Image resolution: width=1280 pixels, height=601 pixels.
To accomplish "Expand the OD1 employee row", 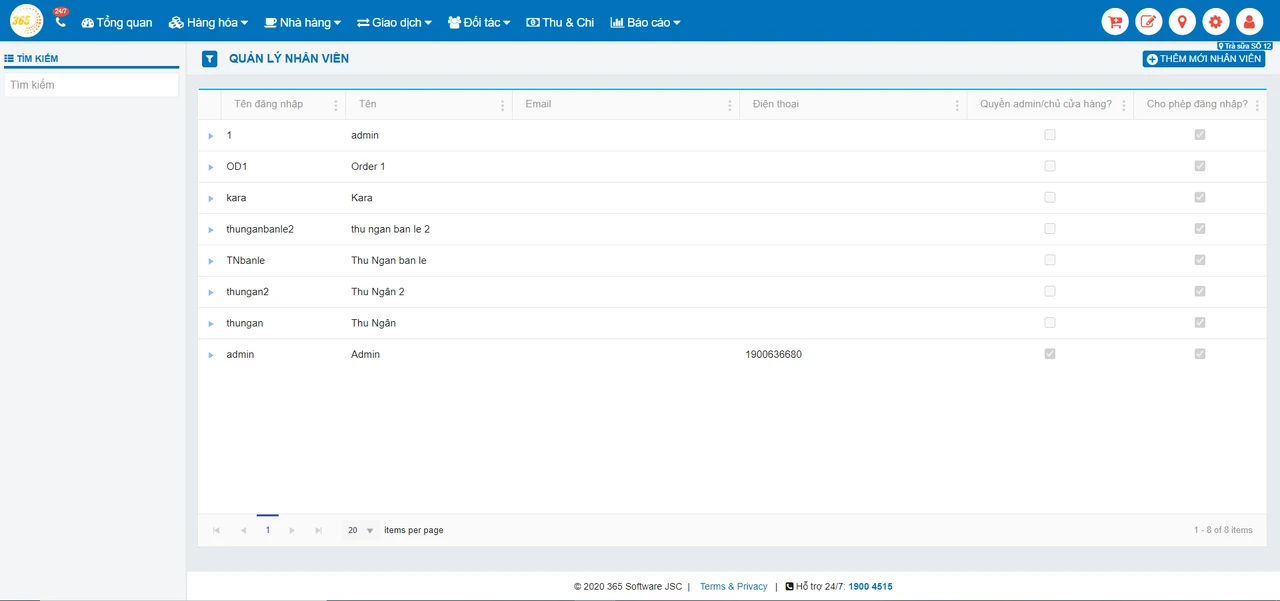I will 211,167.
